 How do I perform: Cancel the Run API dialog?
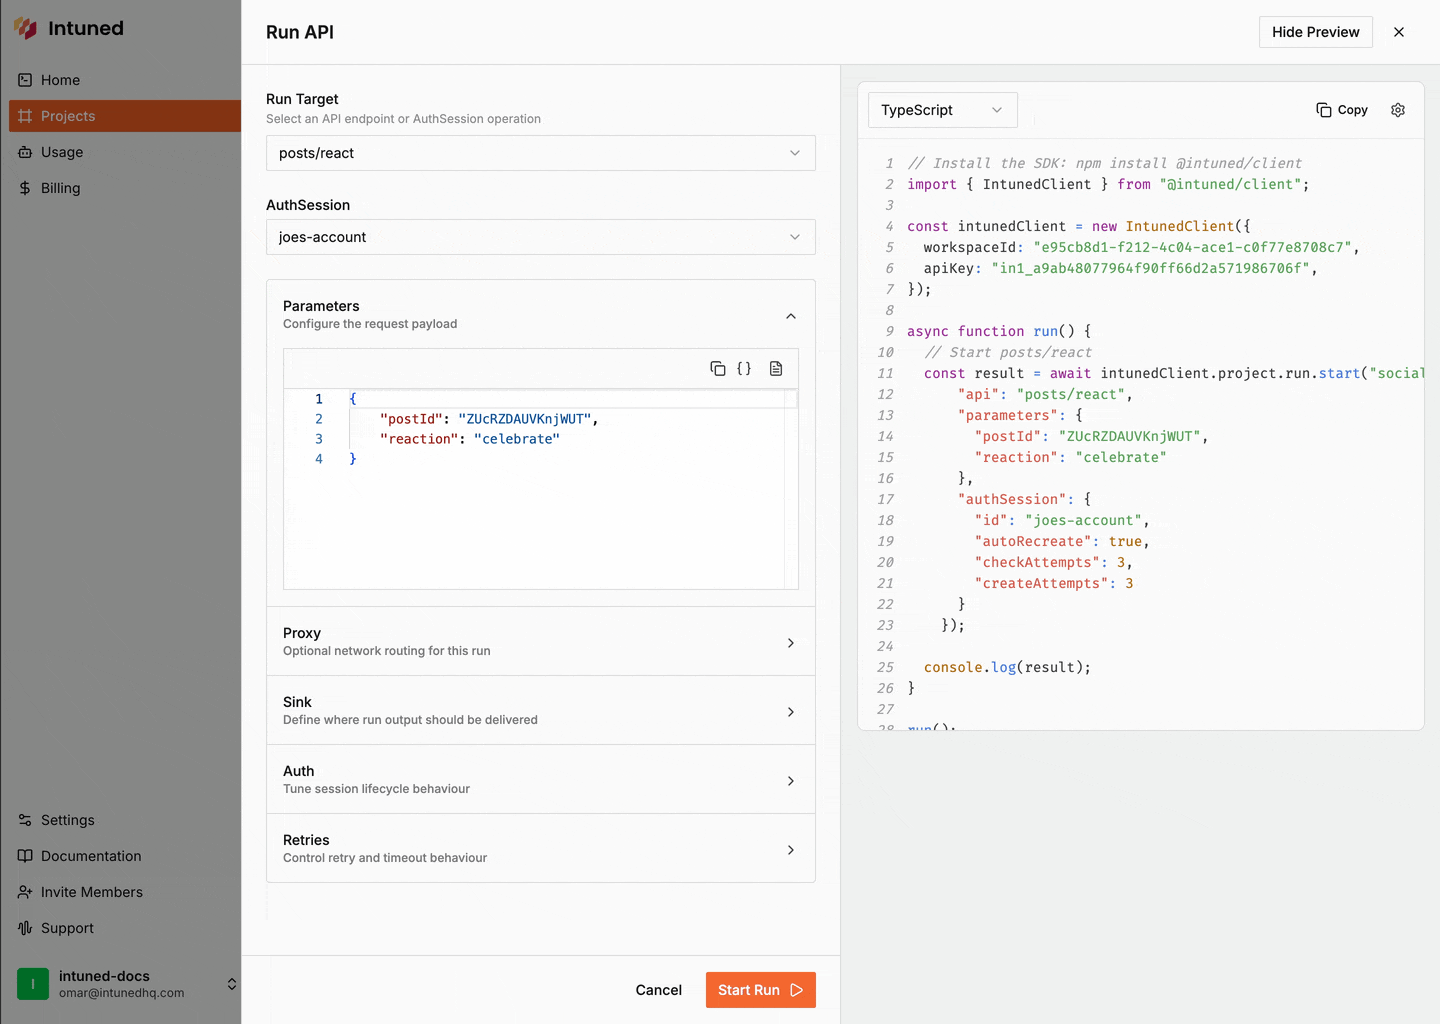point(659,990)
